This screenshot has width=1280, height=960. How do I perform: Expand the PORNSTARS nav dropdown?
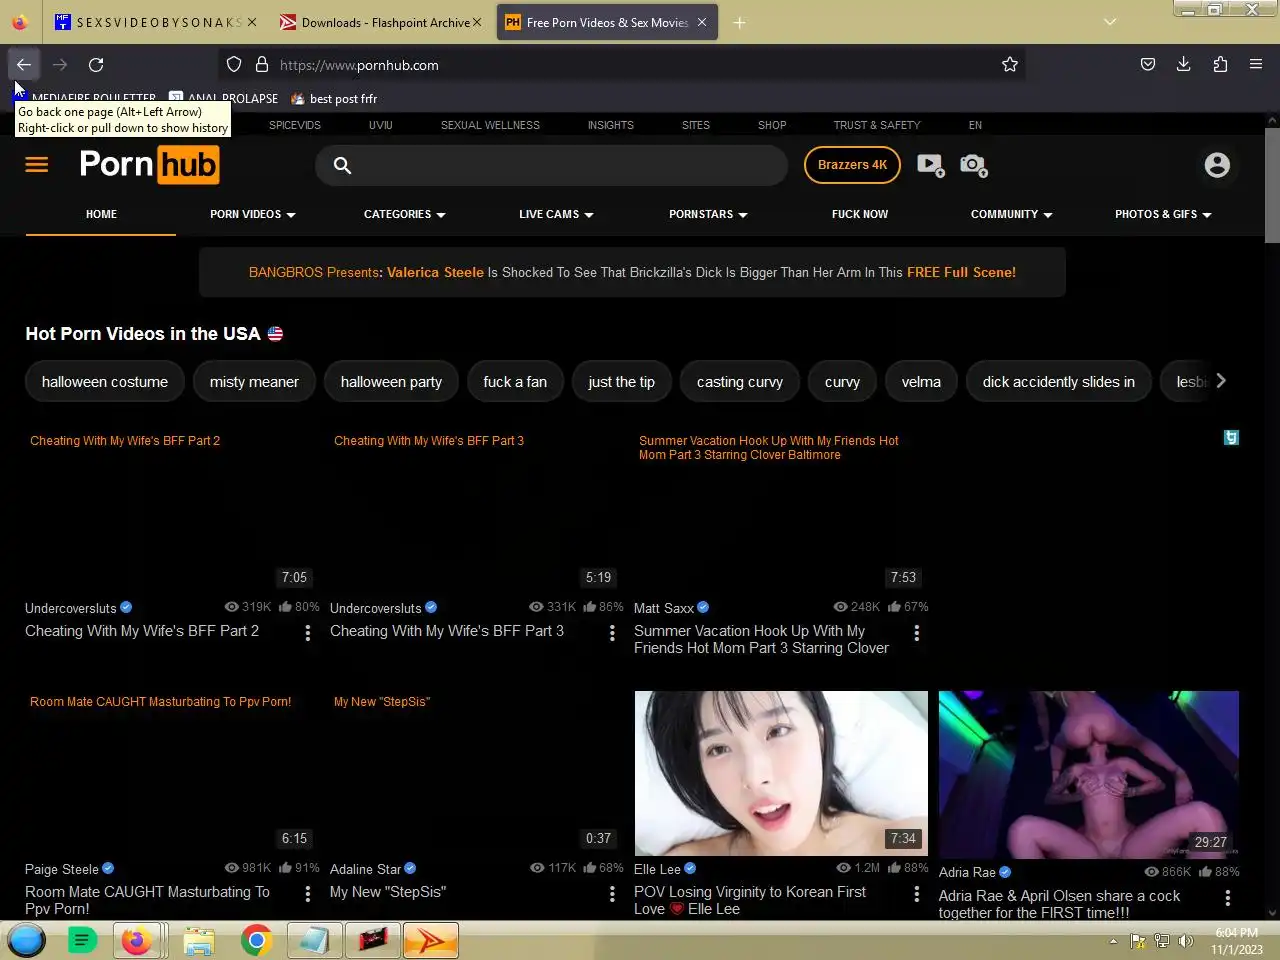pyautogui.click(x=708, y=214)
